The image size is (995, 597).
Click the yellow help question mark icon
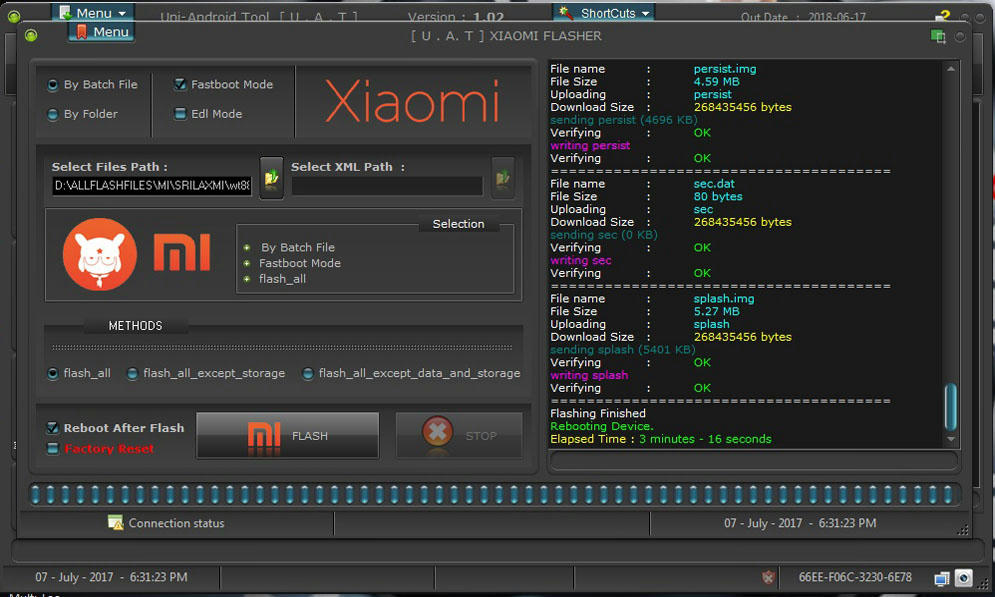click(x=944, y=15)
